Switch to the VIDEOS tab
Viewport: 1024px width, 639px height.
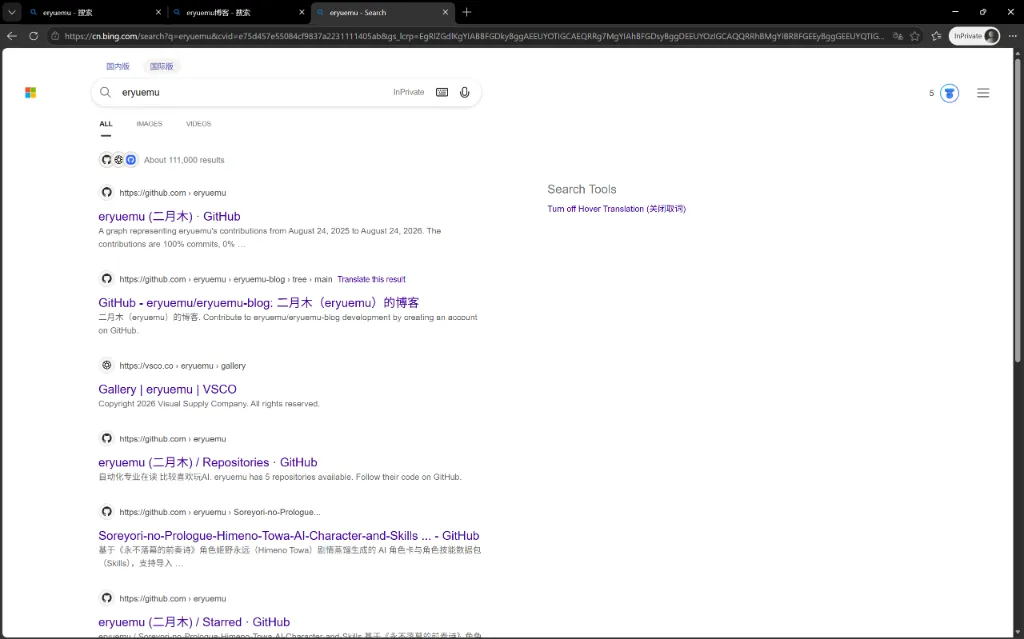tap(199, 123)
